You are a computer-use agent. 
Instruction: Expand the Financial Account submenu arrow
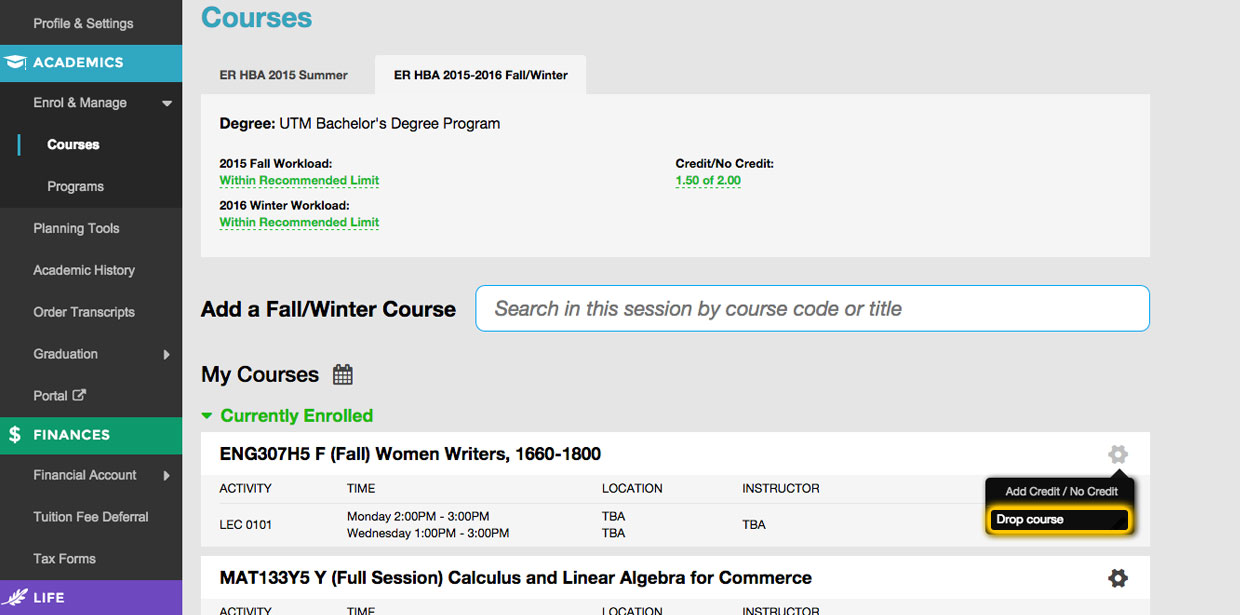tap(167, 476)
